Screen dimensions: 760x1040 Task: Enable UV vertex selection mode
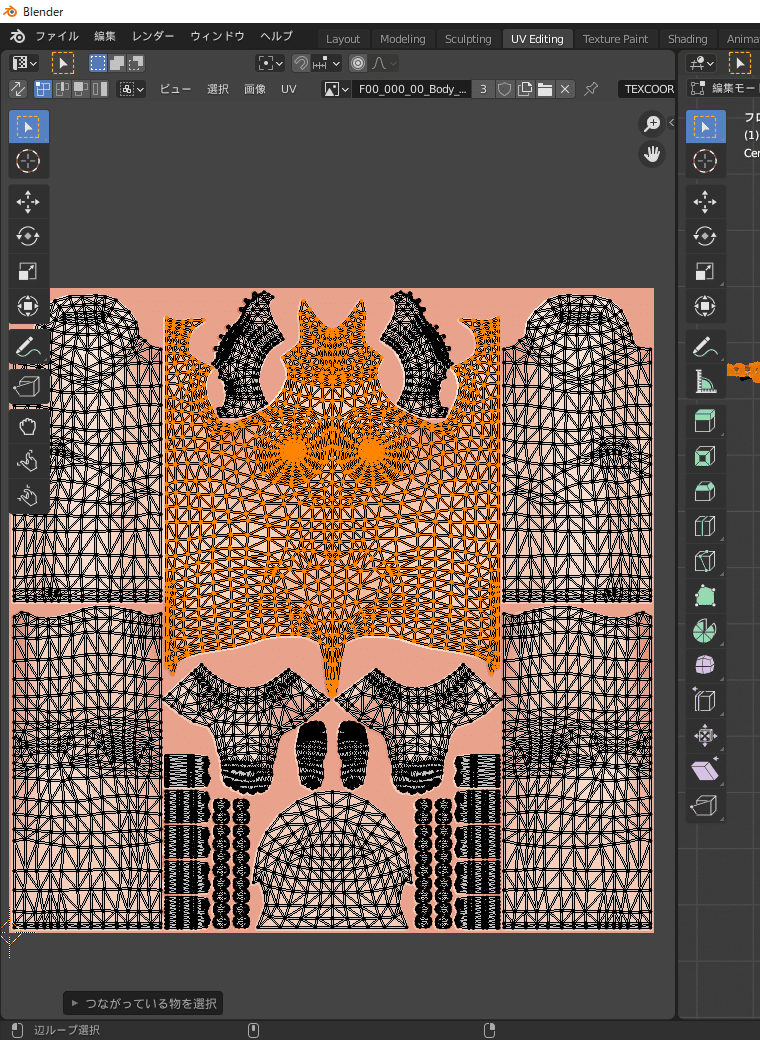pos(42,89)
